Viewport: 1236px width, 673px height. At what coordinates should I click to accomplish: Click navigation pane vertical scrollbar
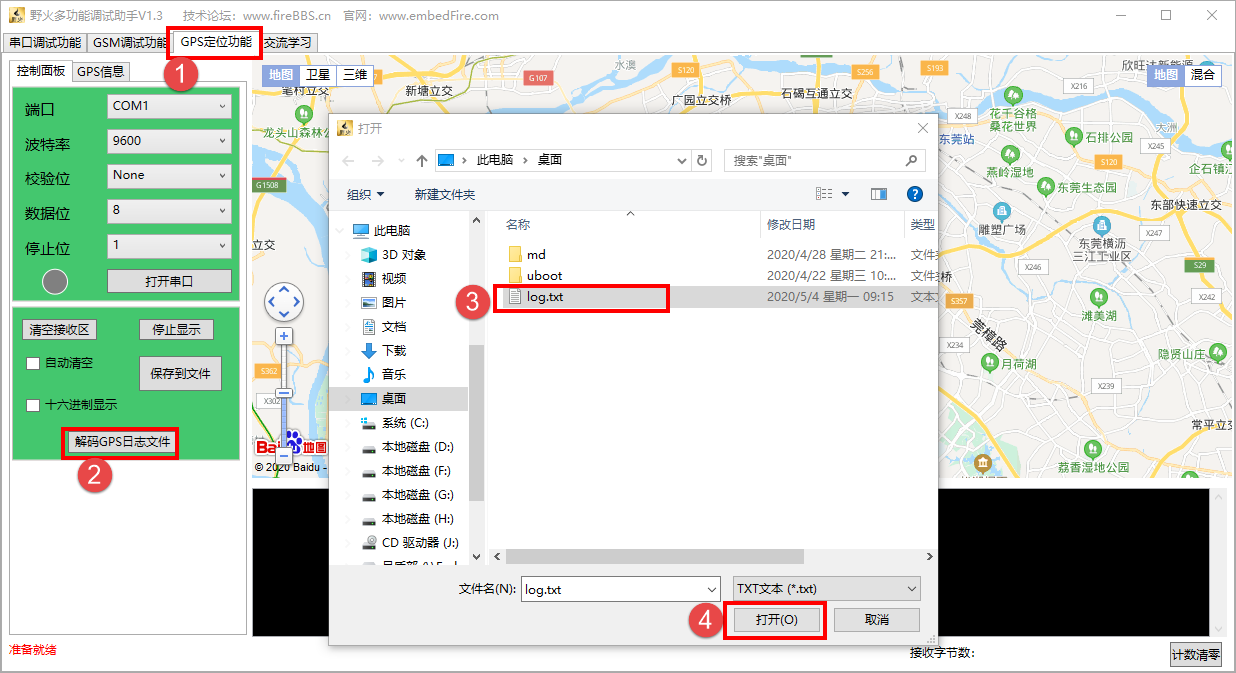pyautogui.click(x=476, y=424)
